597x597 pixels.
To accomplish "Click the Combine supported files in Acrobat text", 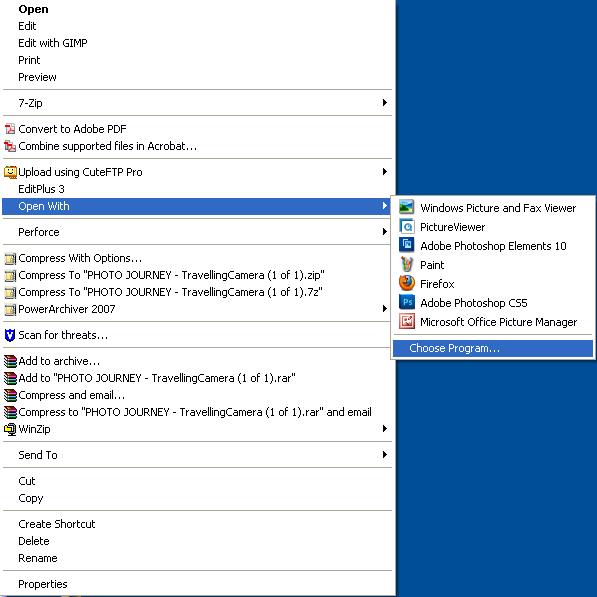I will (107, 146).
